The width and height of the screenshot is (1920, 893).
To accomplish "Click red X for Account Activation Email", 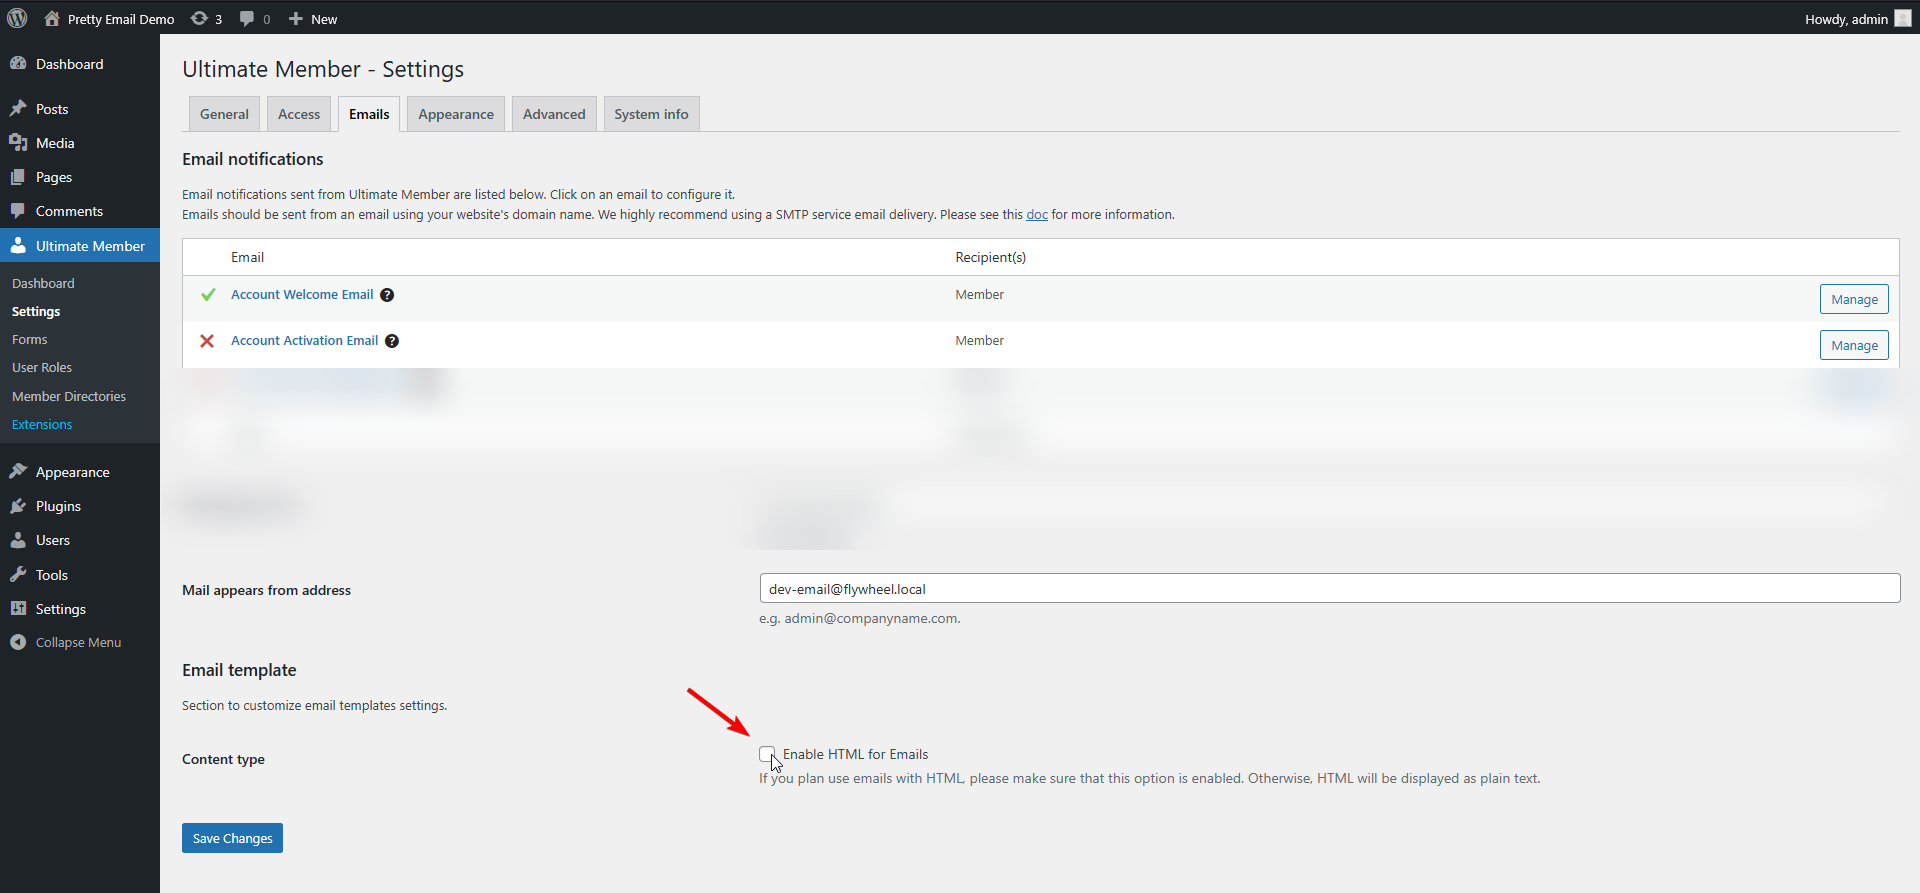I will tap(207, 341).
